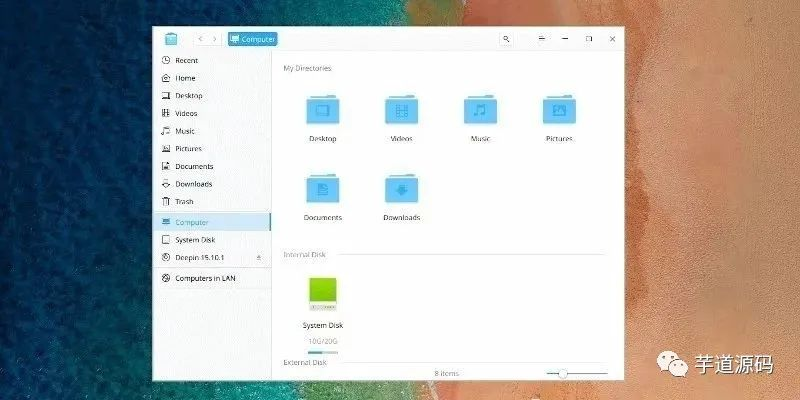Open Videos from the sidebar

pyautogui.click(x=212, y=113)
